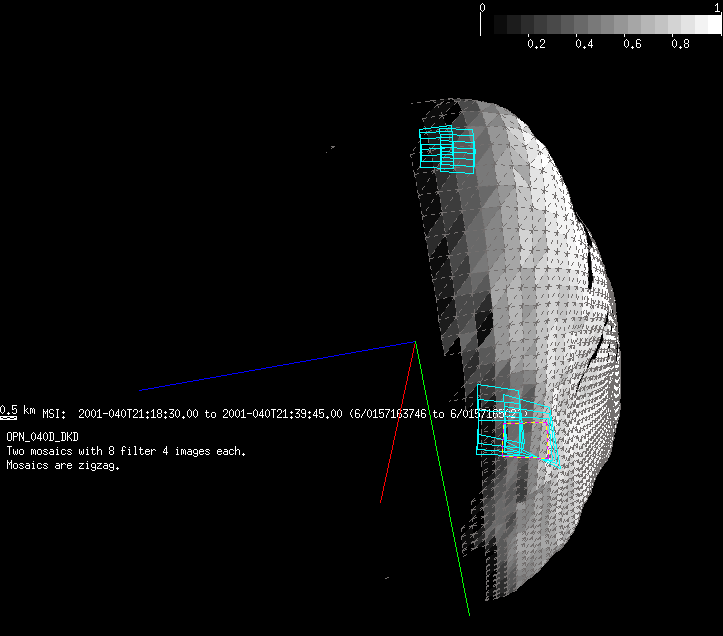
Task: Click the red axis line
Action: pyautogui.click(x=398, y=422)
